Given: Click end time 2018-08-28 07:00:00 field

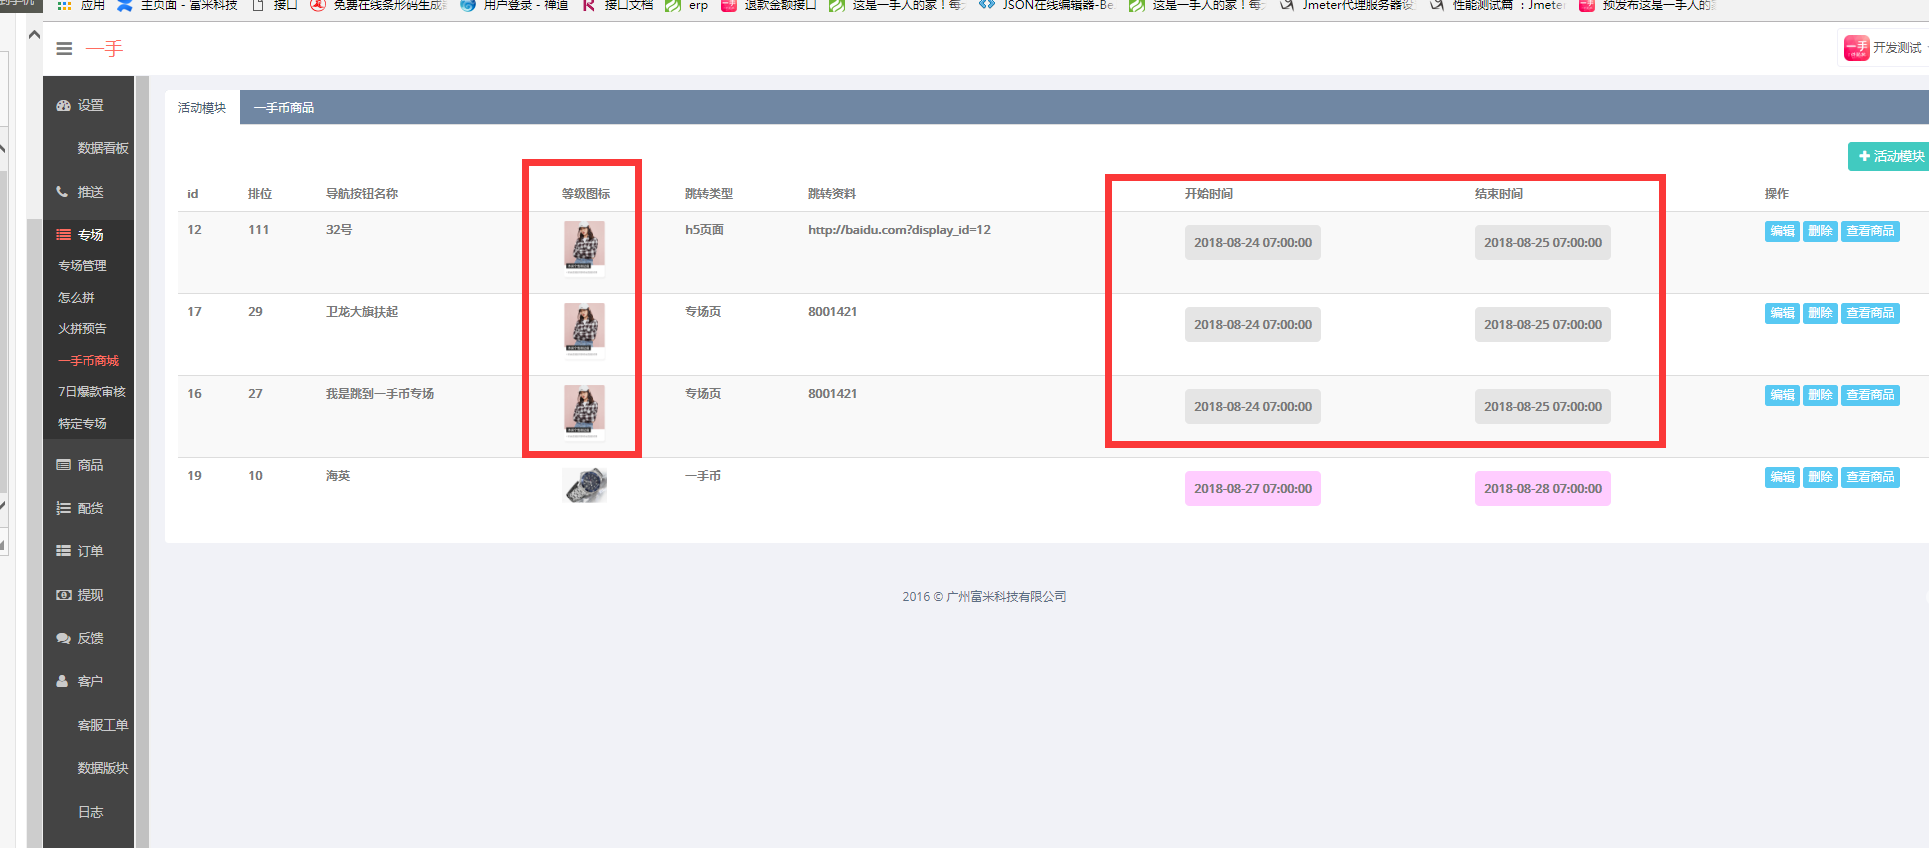Looking at the screenshot, I should coord(1543,489).
